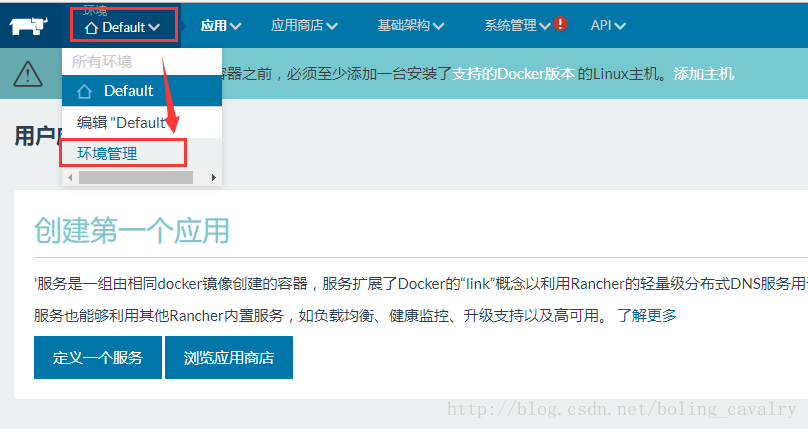Click the 定义一个服务 button

(98, 357)
